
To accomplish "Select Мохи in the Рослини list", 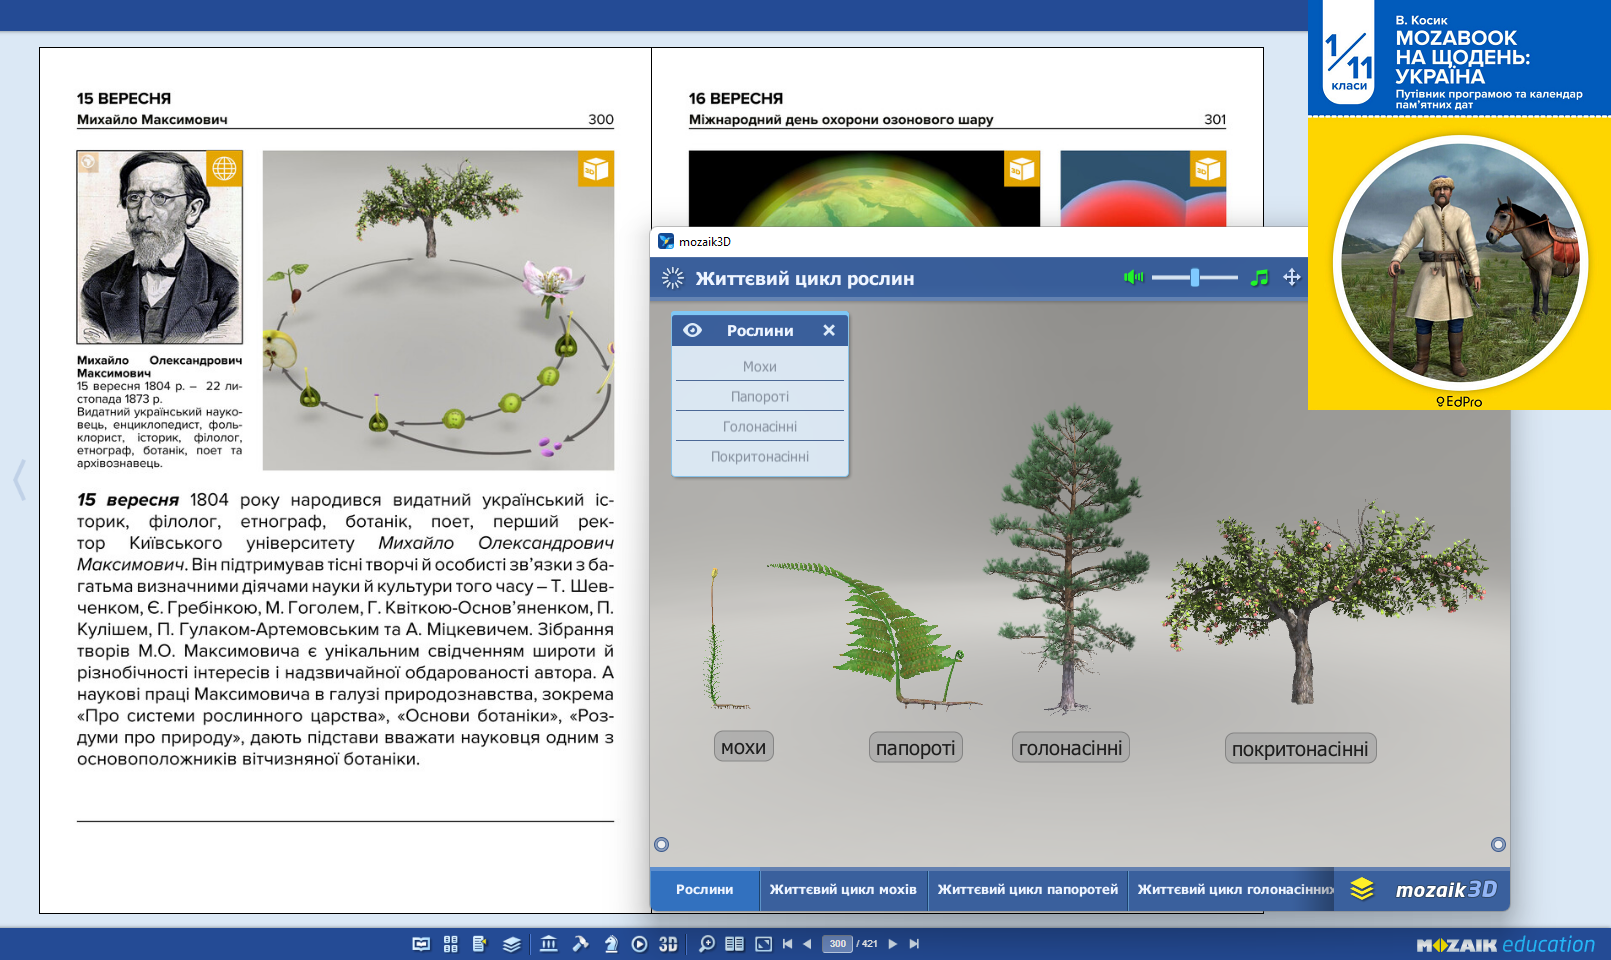I will point(760,367).
